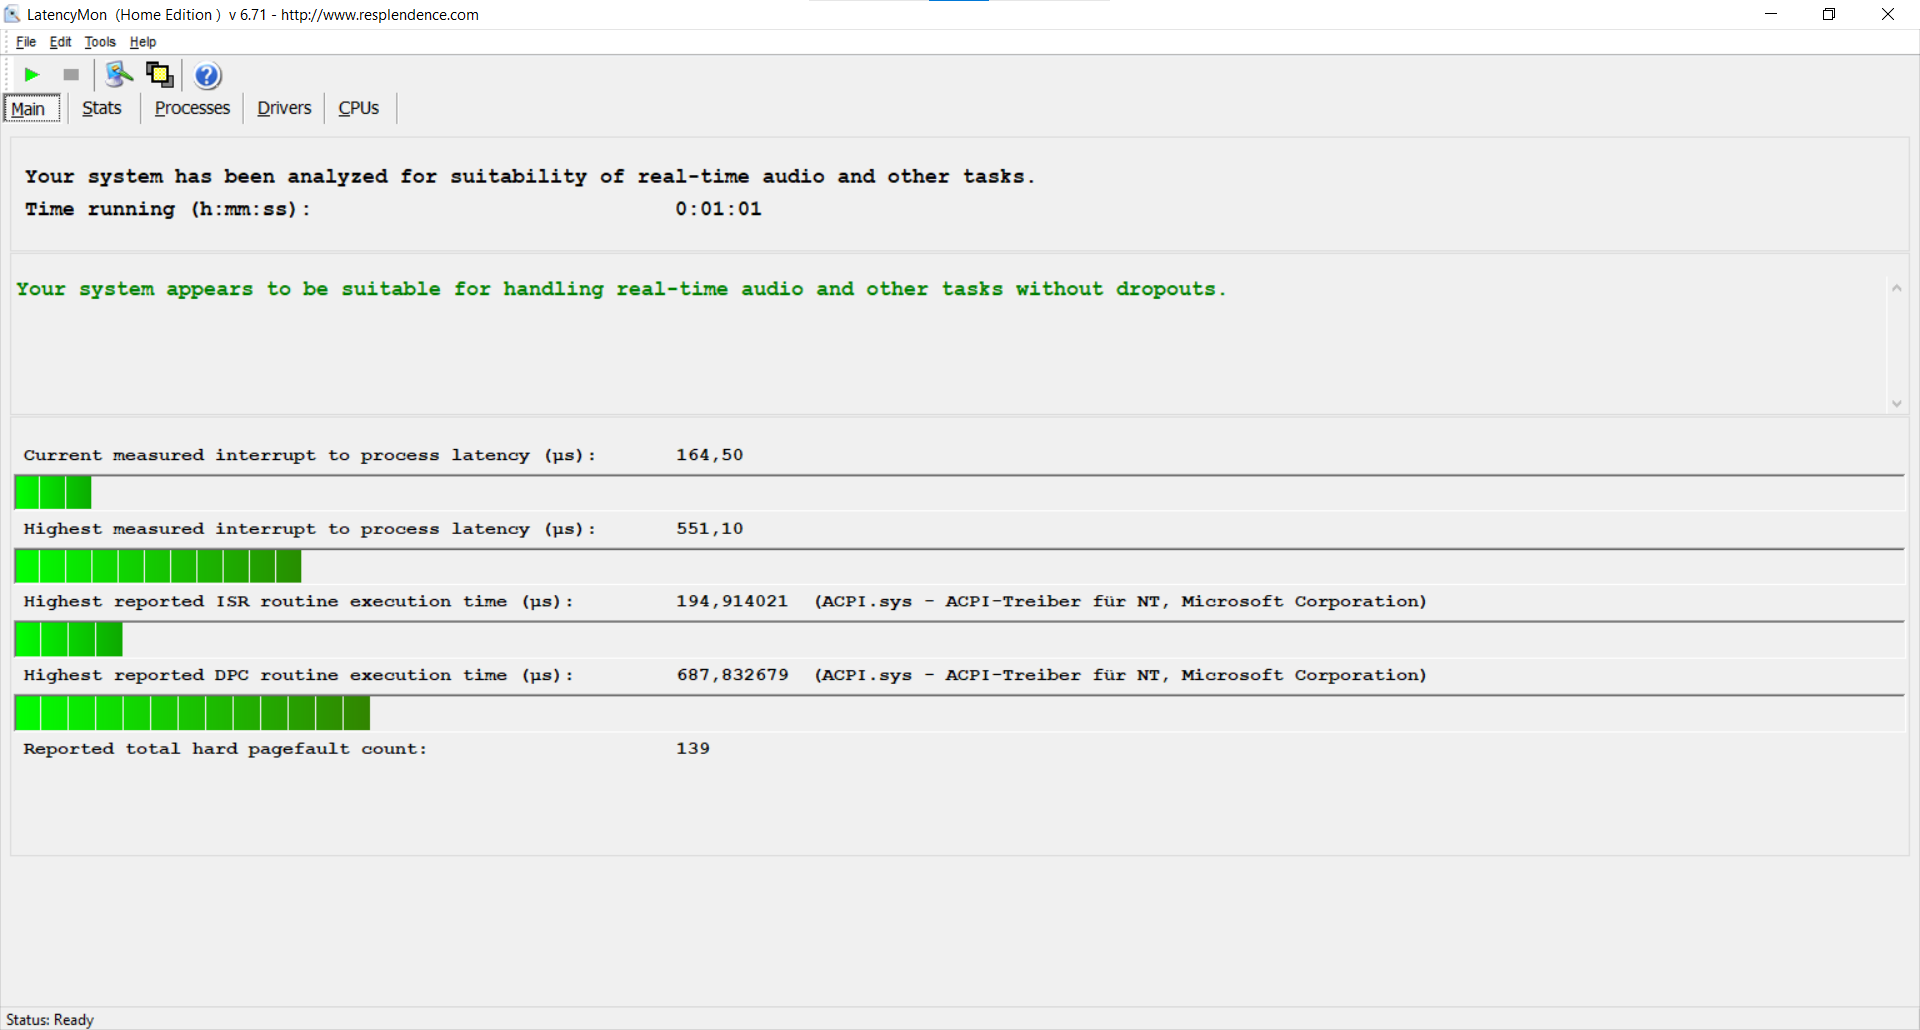View the CPUs tab
Screen dimensions: 1920x1030
pos(358,108)
